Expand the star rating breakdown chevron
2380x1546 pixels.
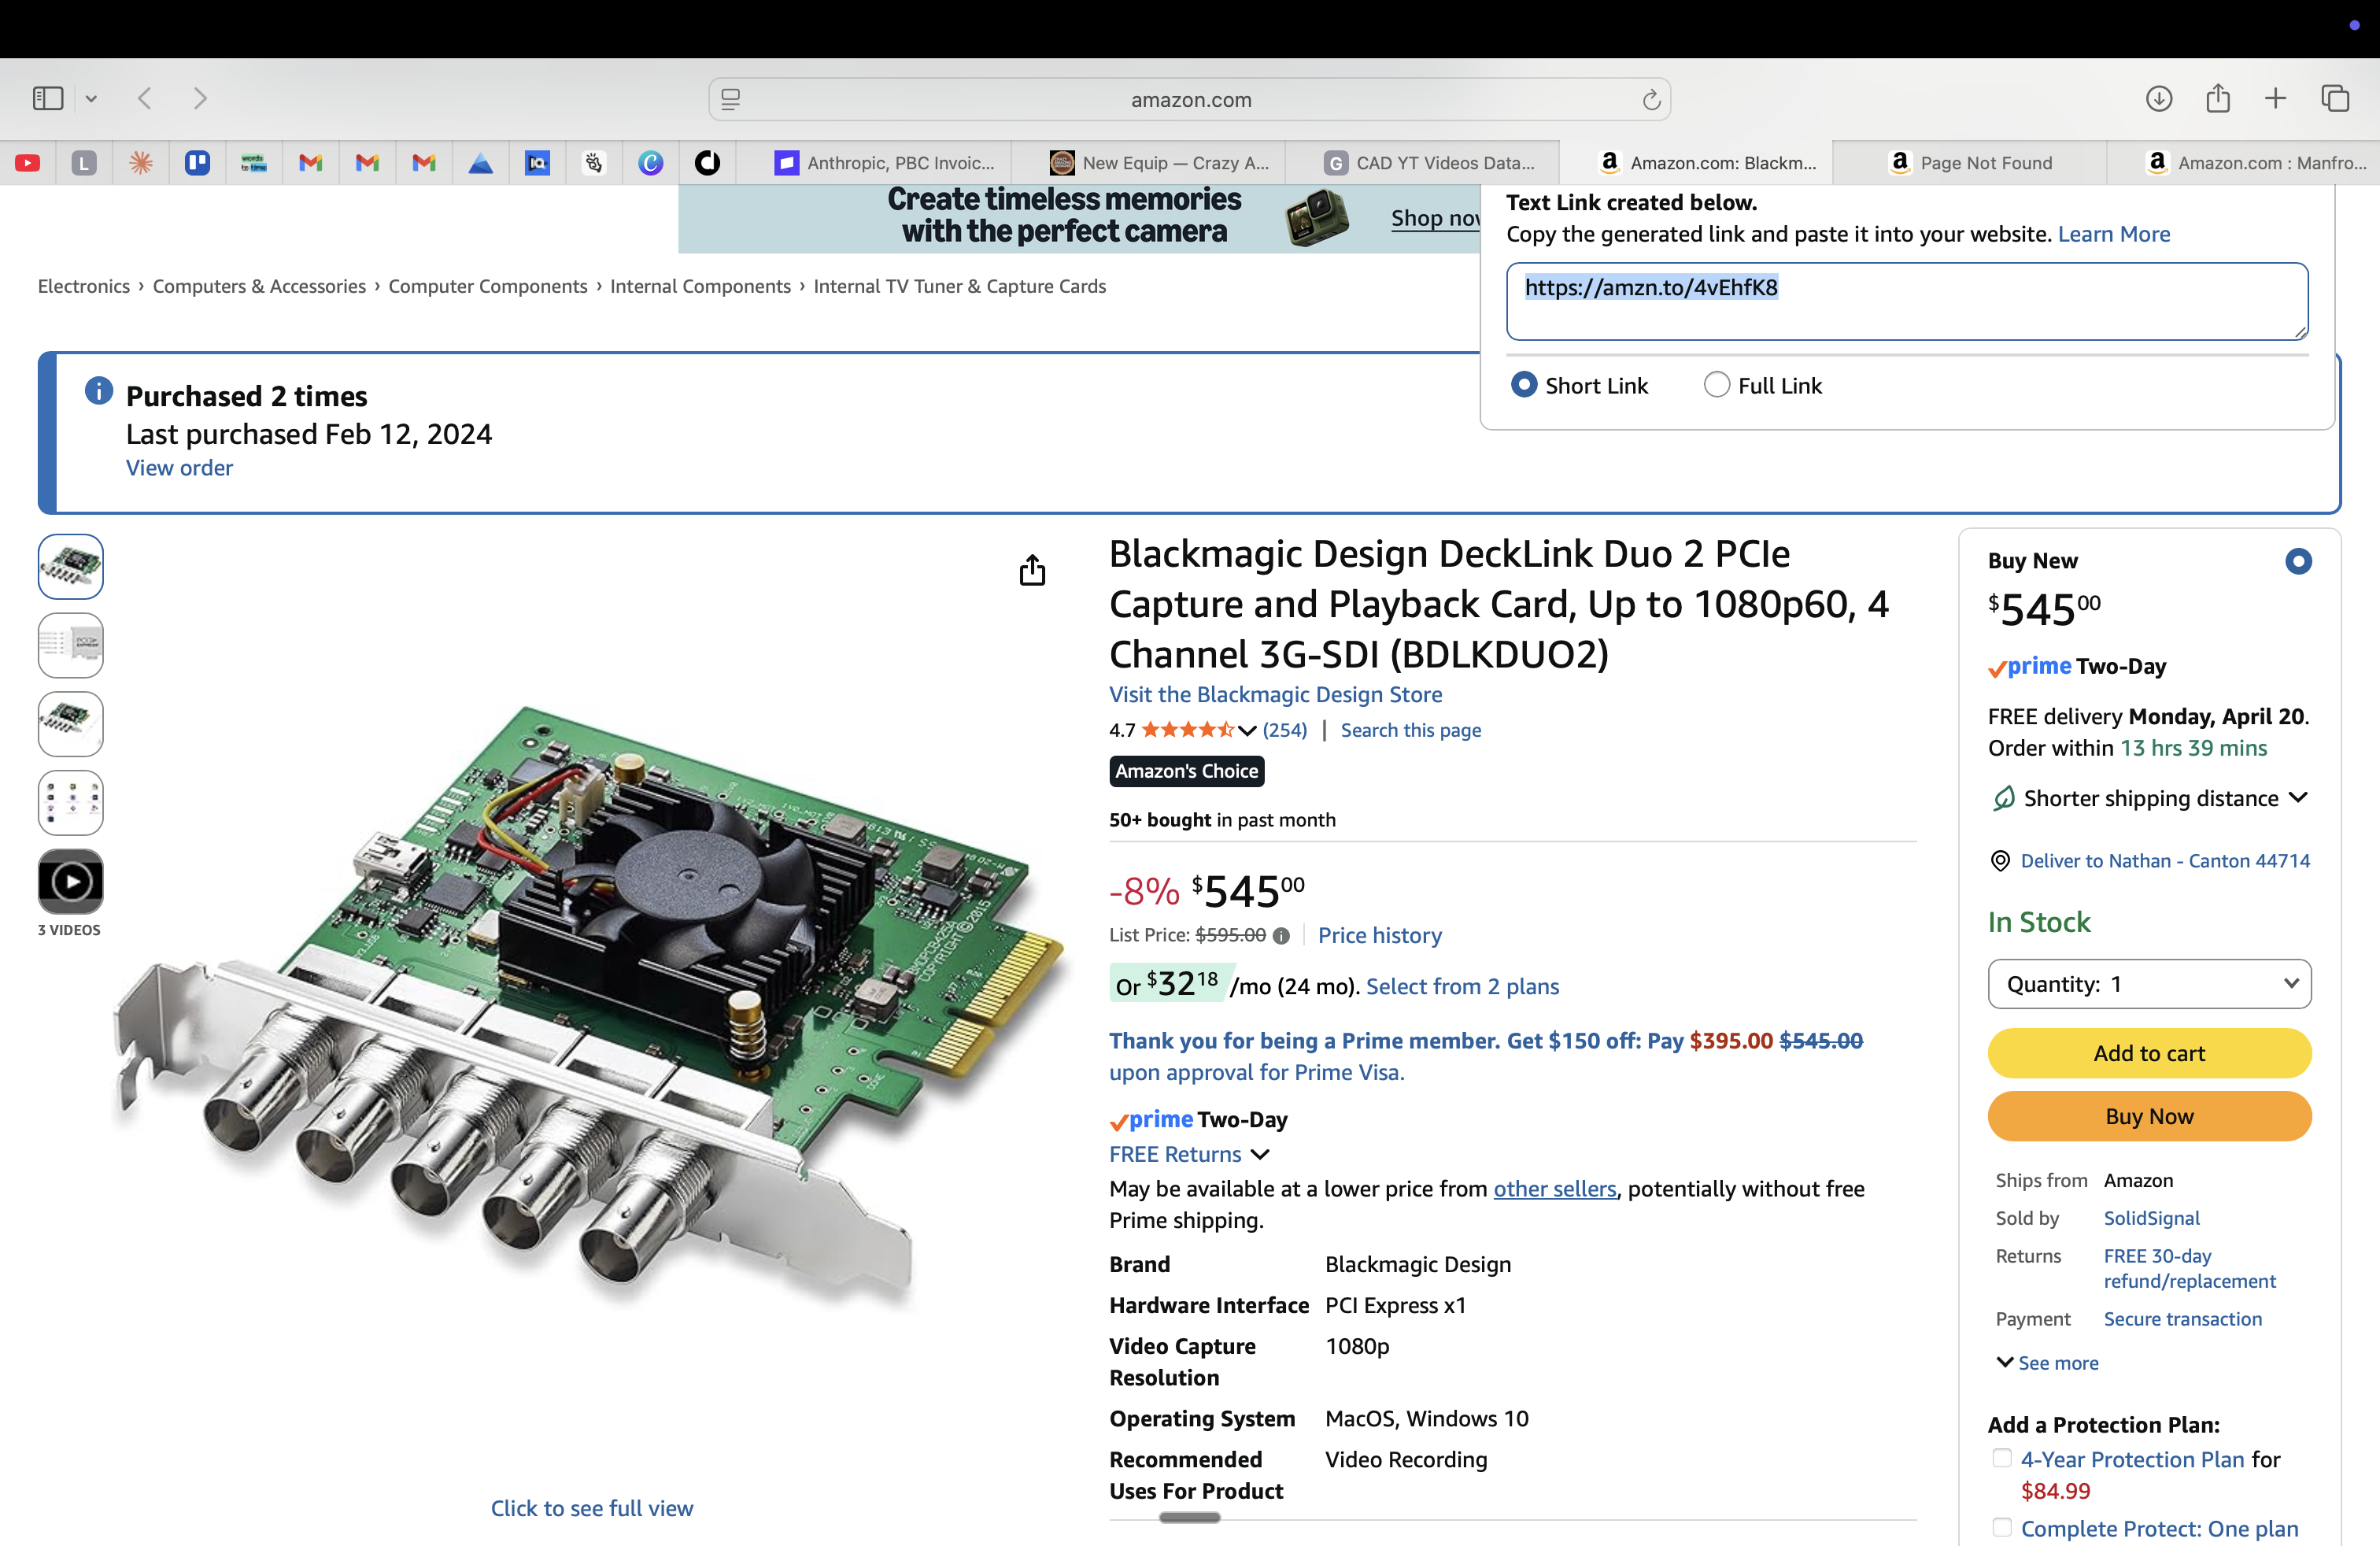click(1247, 731)
